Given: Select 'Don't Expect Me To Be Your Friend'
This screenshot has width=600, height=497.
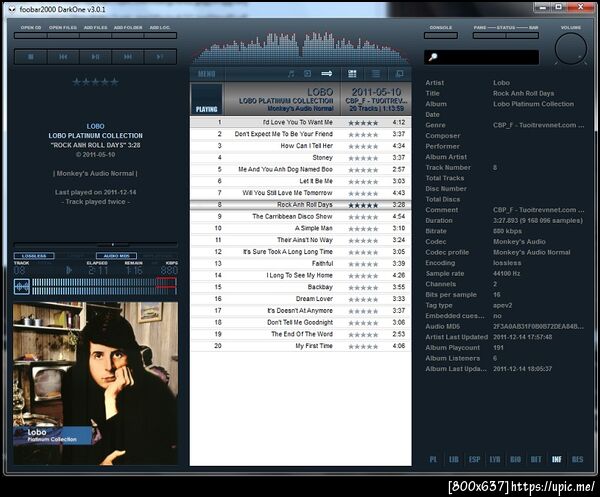Looking at the screenshot, I should pos(301,134).
